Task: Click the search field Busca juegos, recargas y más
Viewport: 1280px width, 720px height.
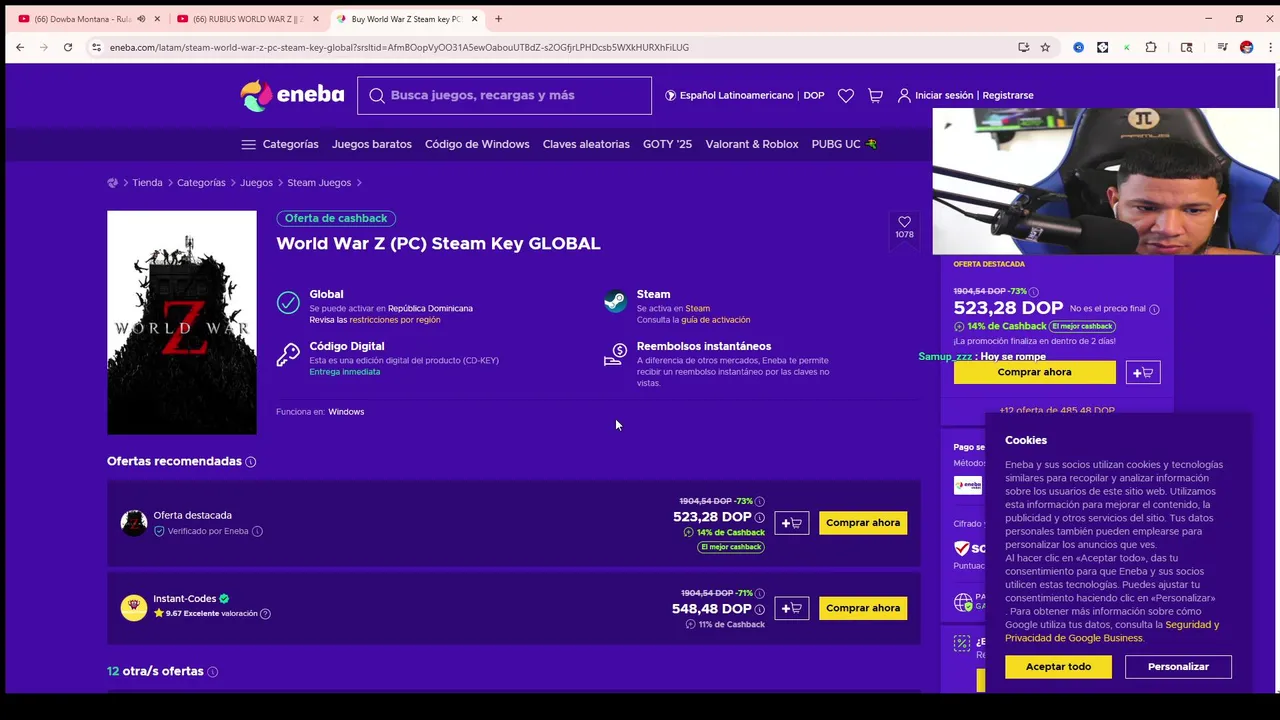Action: (x=504, y=95)
